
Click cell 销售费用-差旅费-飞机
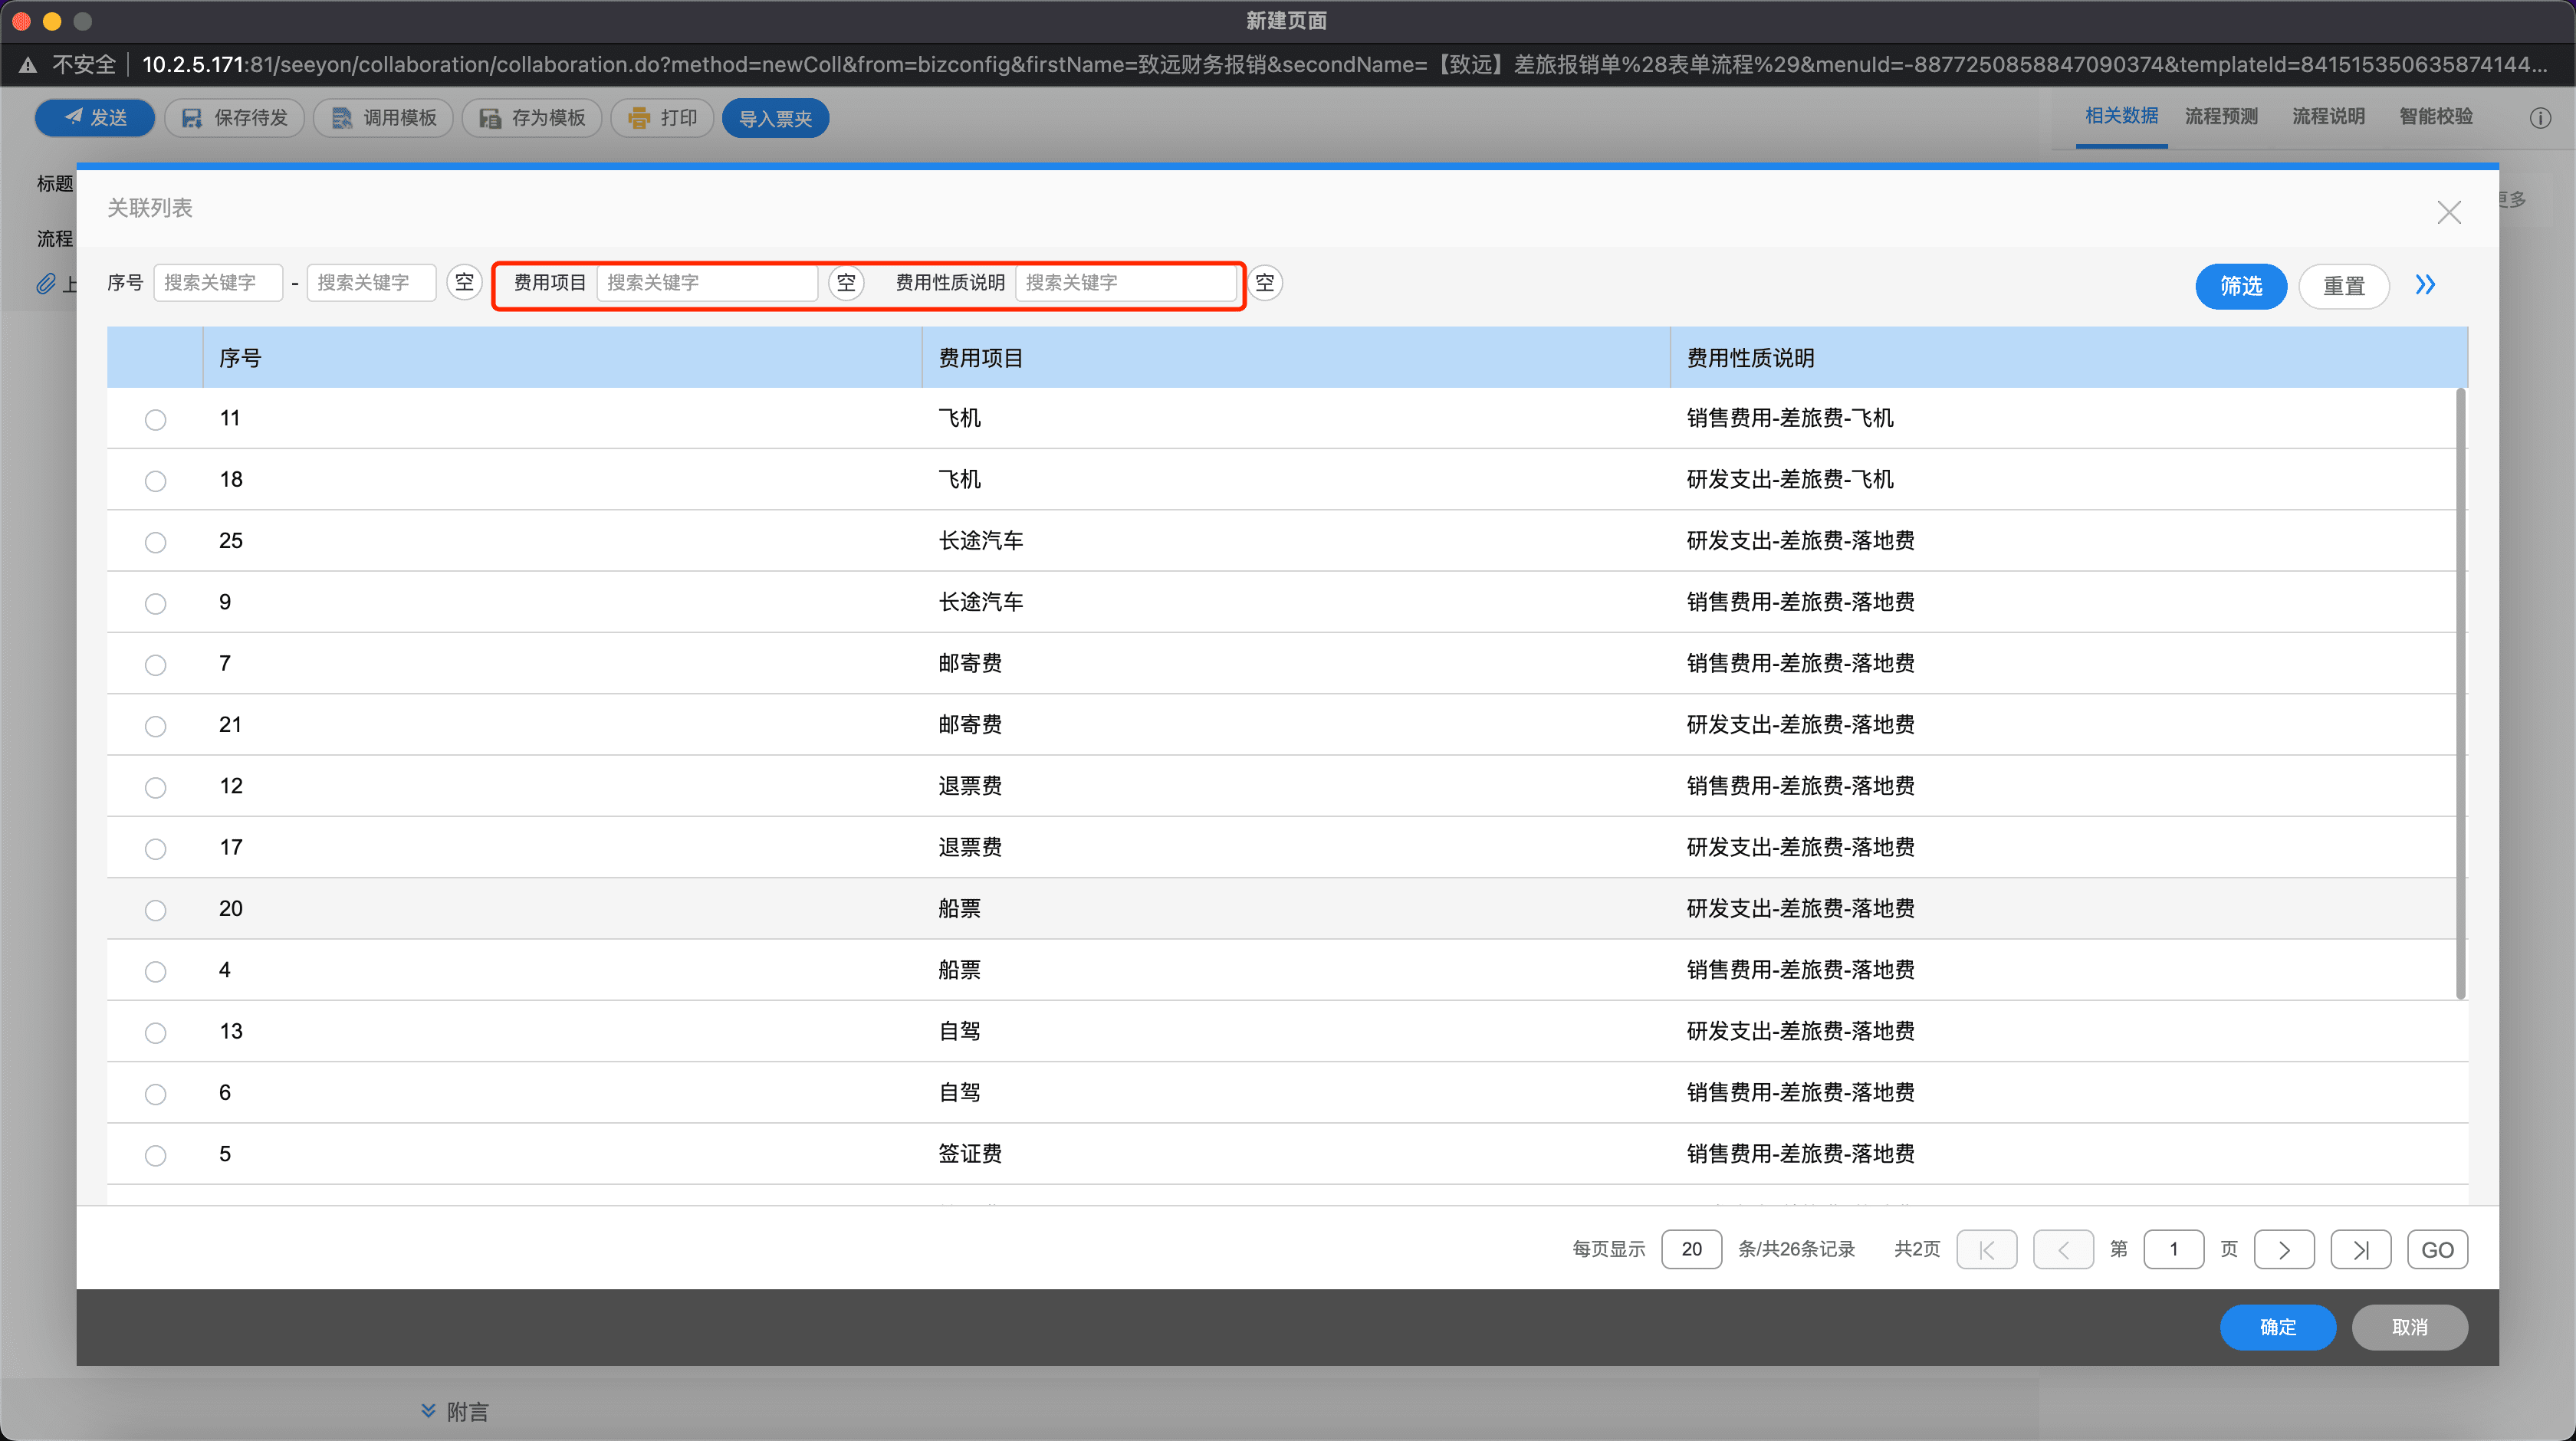[1790, 418]
